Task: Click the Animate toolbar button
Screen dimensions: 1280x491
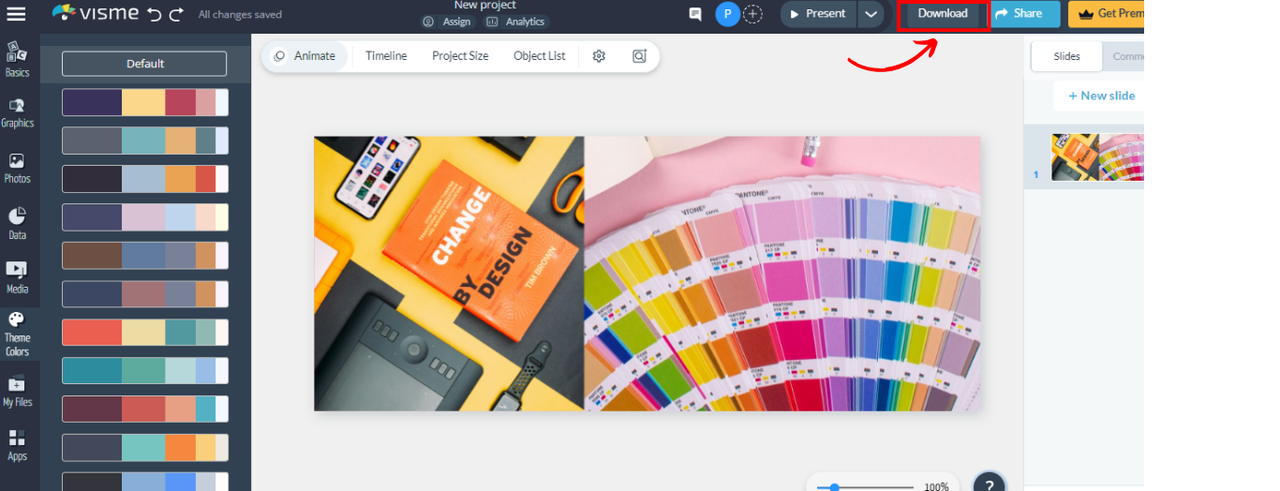Action: 305,56
